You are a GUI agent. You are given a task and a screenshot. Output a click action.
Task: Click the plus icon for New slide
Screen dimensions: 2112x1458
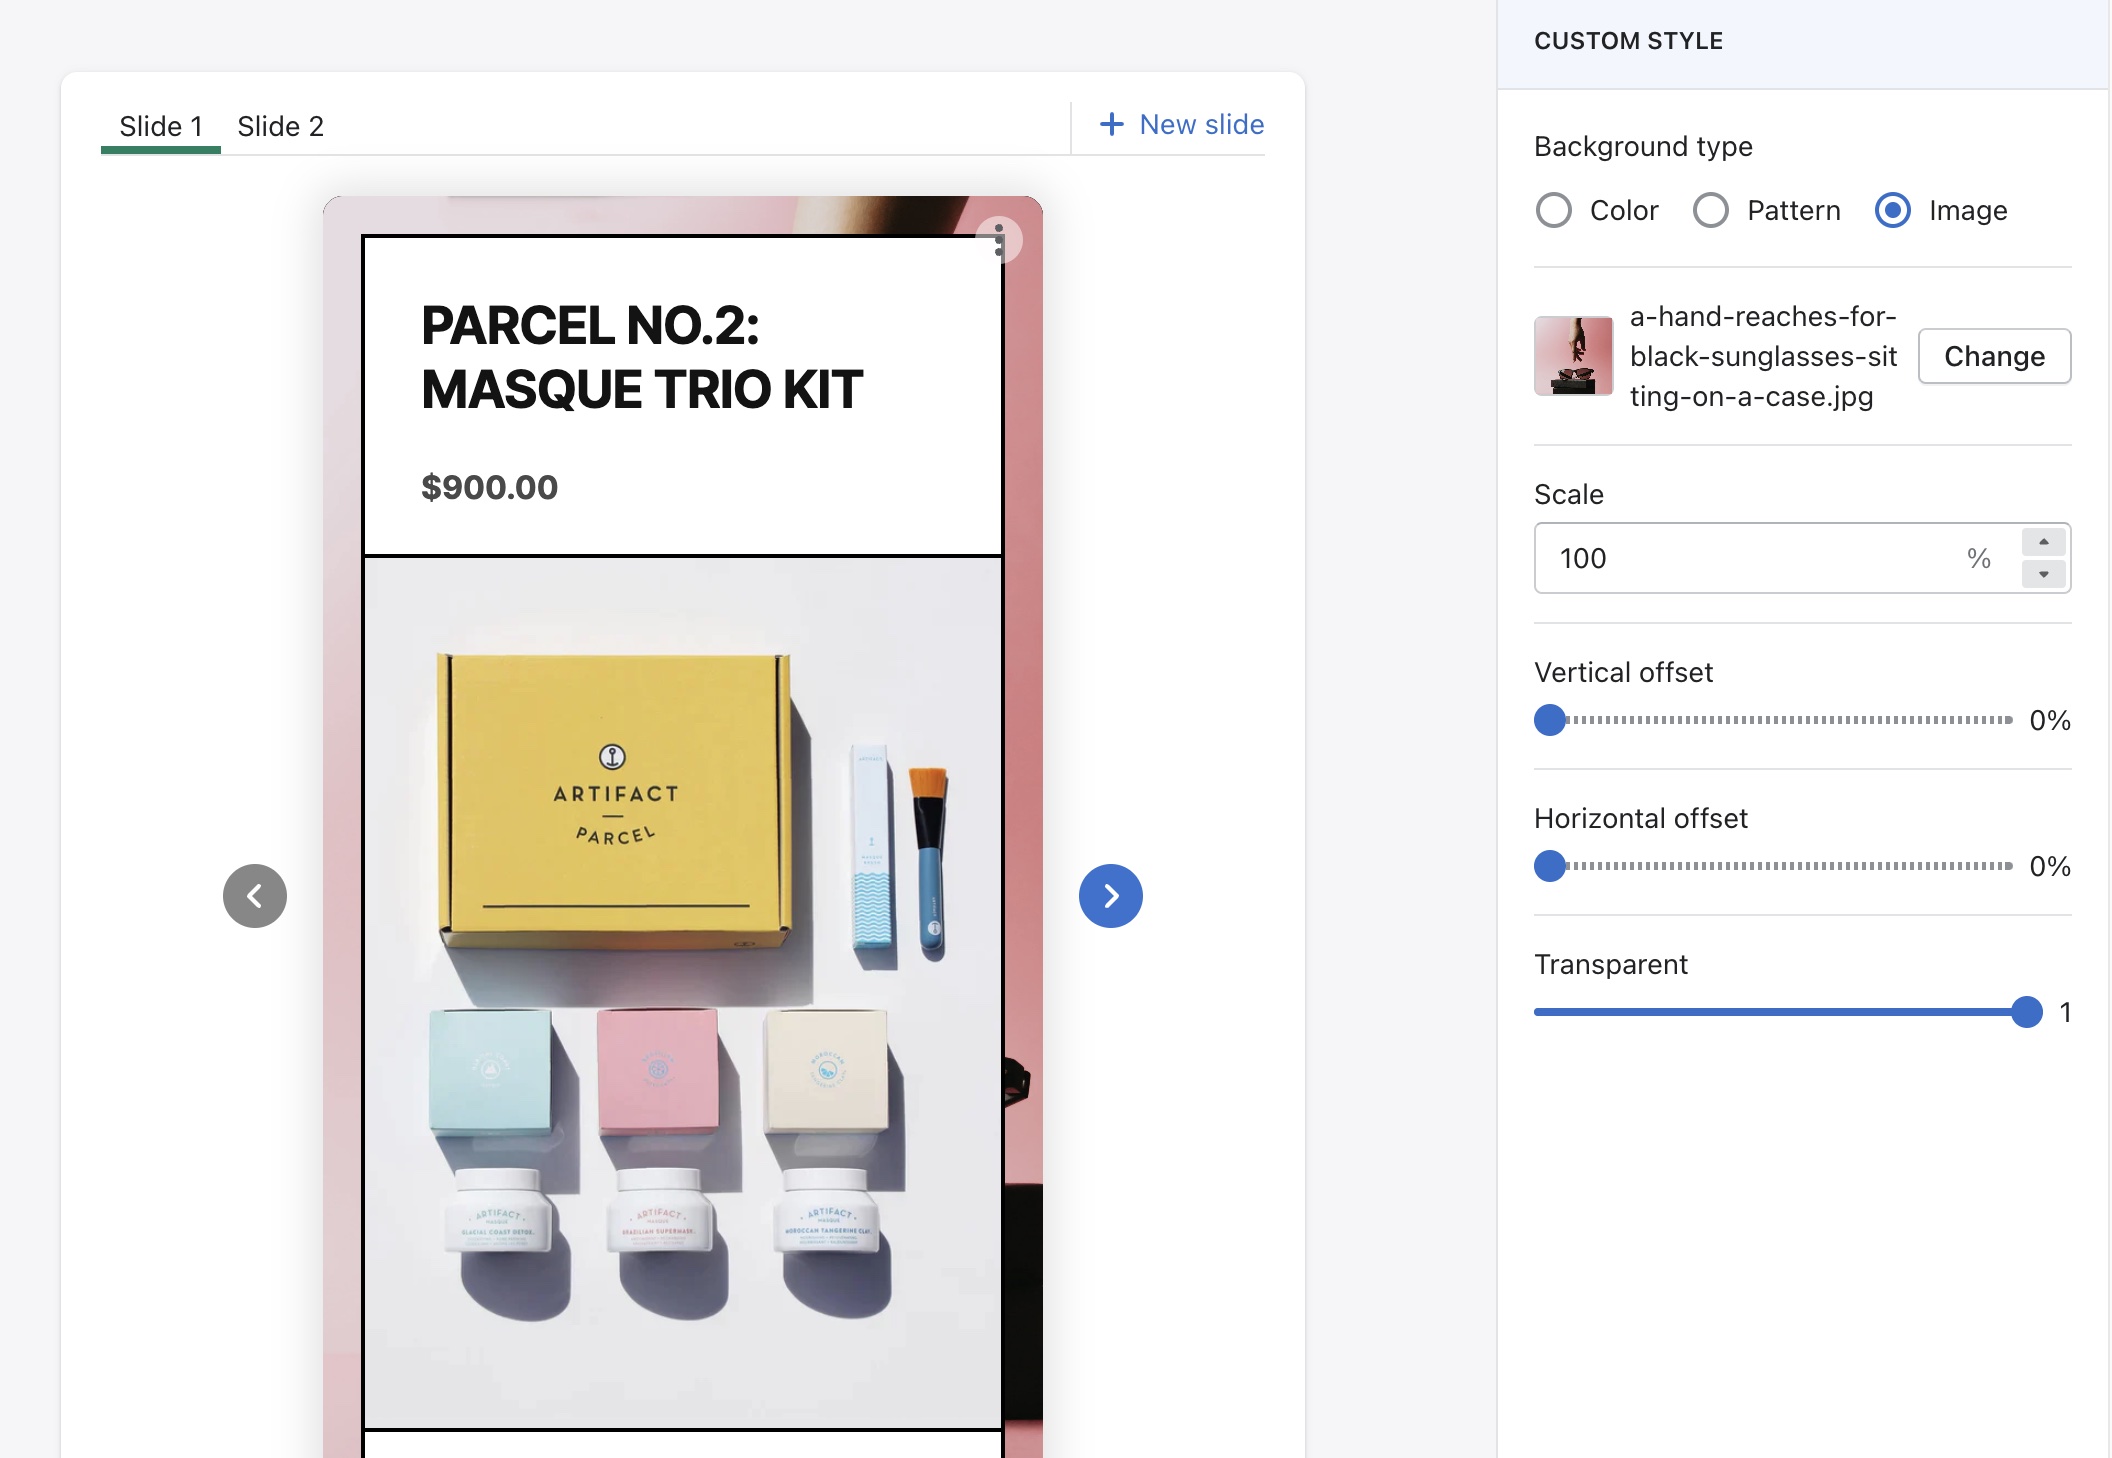(x=1111, y=124)
